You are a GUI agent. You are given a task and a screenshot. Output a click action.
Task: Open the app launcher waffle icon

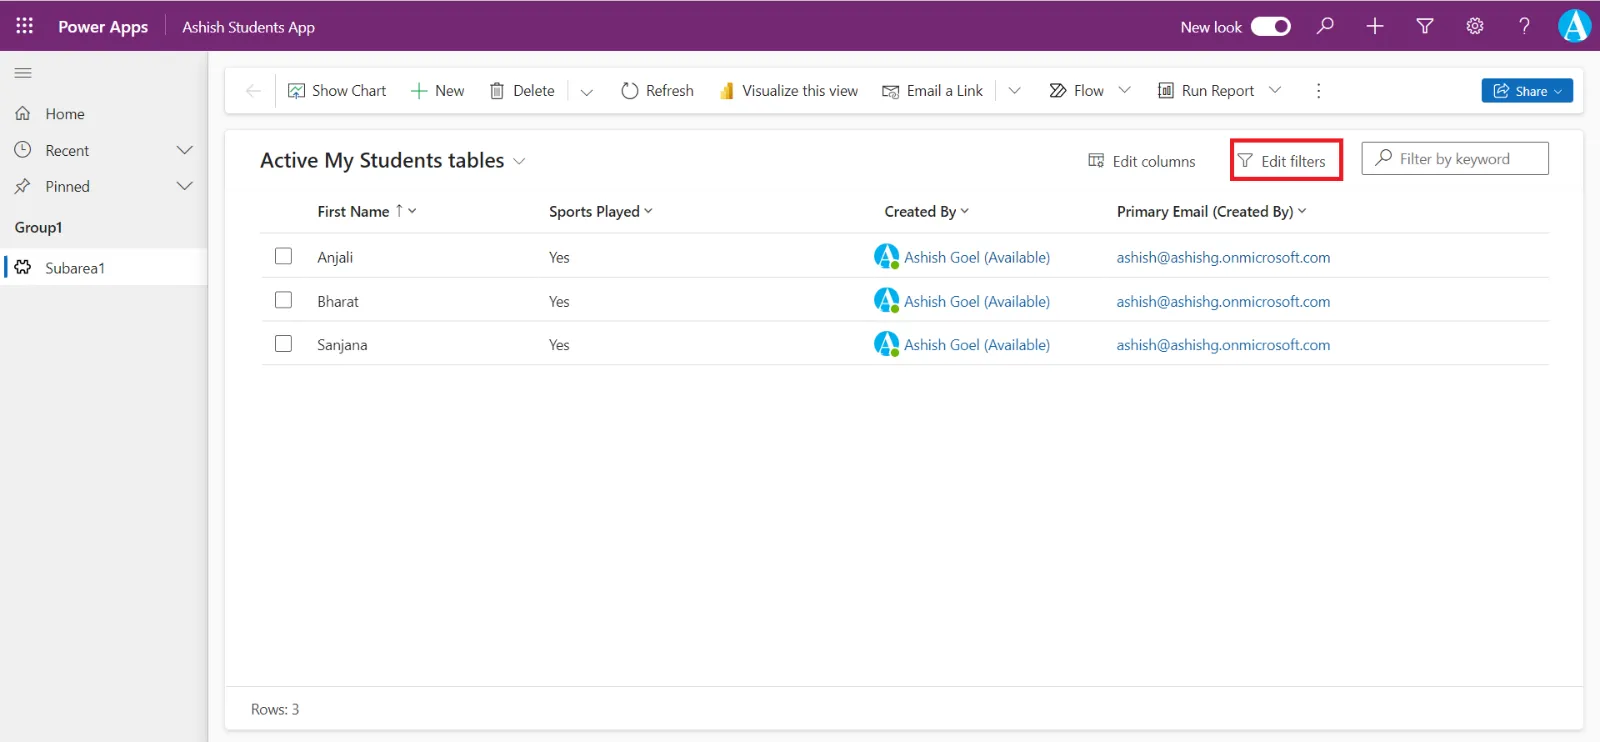[x=24, y=26]
